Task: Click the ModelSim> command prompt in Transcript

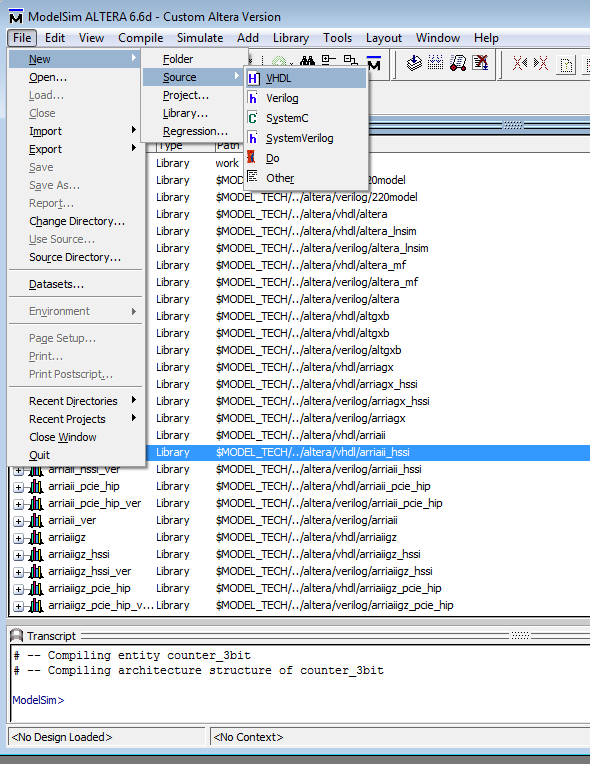Action: pyautogui.click(x=38, y=700)
